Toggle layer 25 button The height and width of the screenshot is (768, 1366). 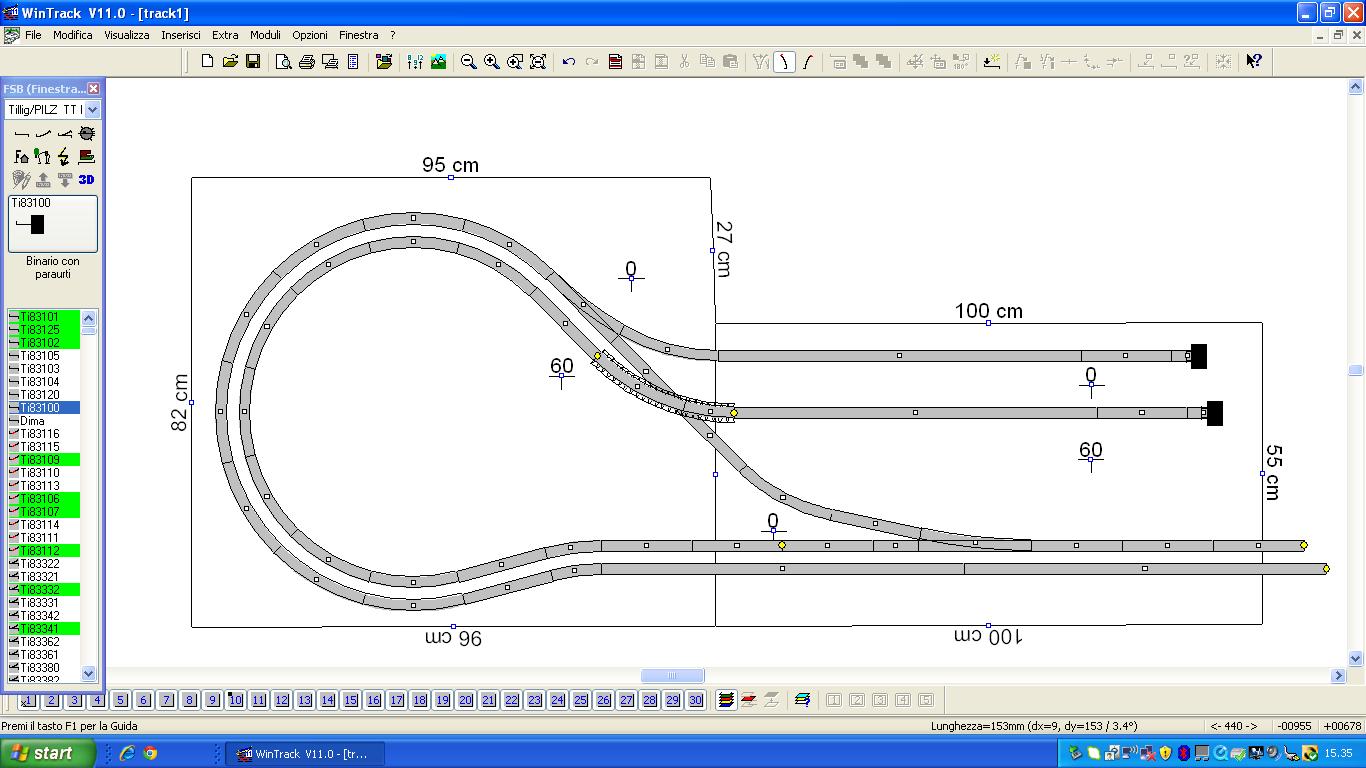(x=580, y=700)
